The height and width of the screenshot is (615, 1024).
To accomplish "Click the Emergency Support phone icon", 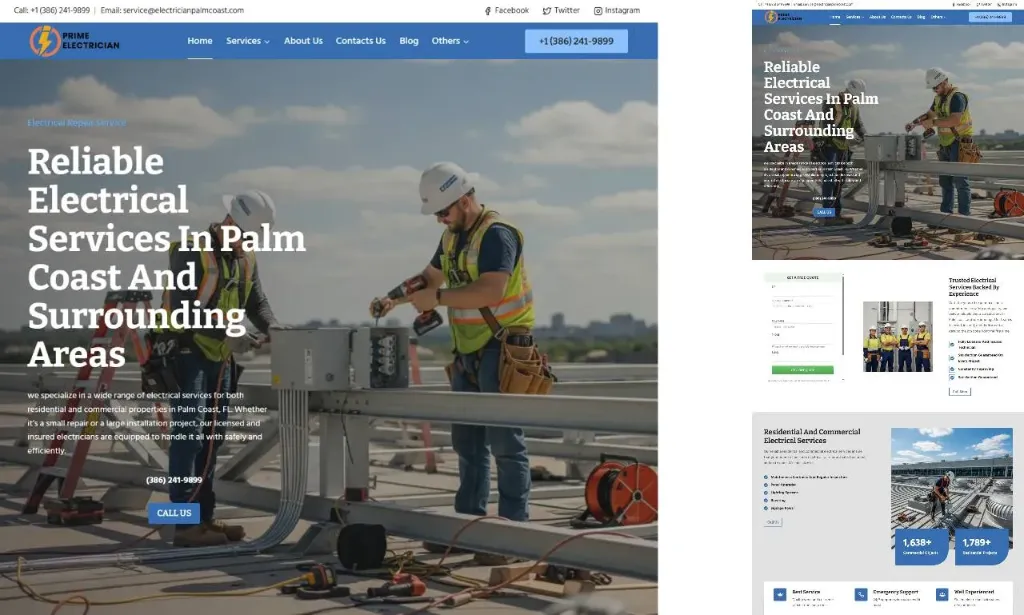I will tap(860, 595).
